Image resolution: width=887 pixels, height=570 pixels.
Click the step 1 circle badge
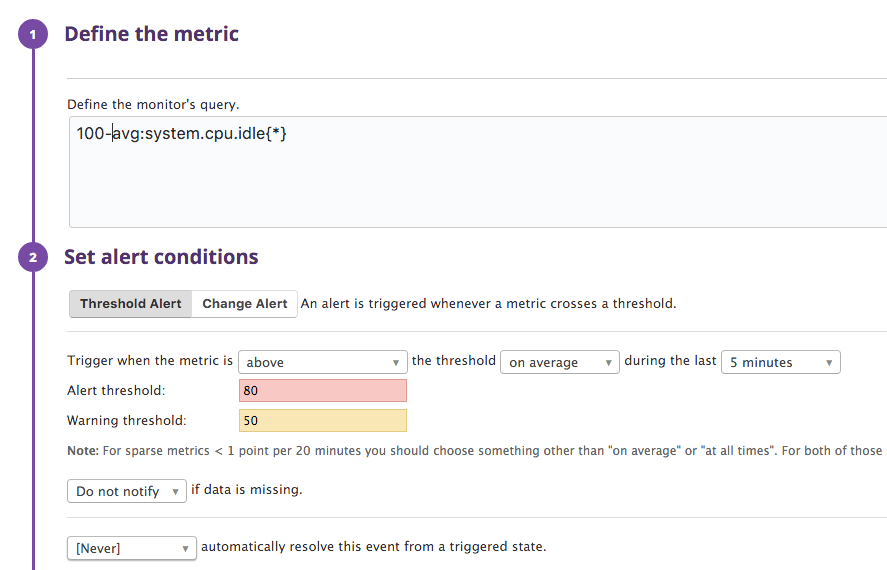coord(32,35)
